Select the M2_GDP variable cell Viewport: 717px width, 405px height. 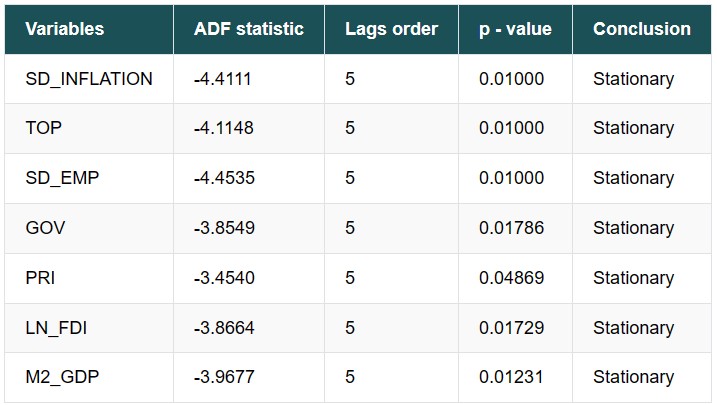click(x=89, y=377)
